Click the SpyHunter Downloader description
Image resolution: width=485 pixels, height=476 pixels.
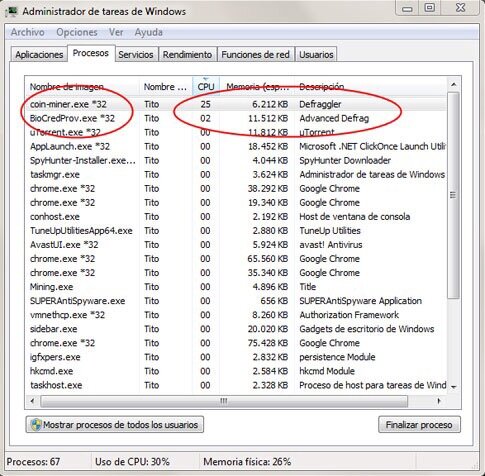[x=345, y=160]
